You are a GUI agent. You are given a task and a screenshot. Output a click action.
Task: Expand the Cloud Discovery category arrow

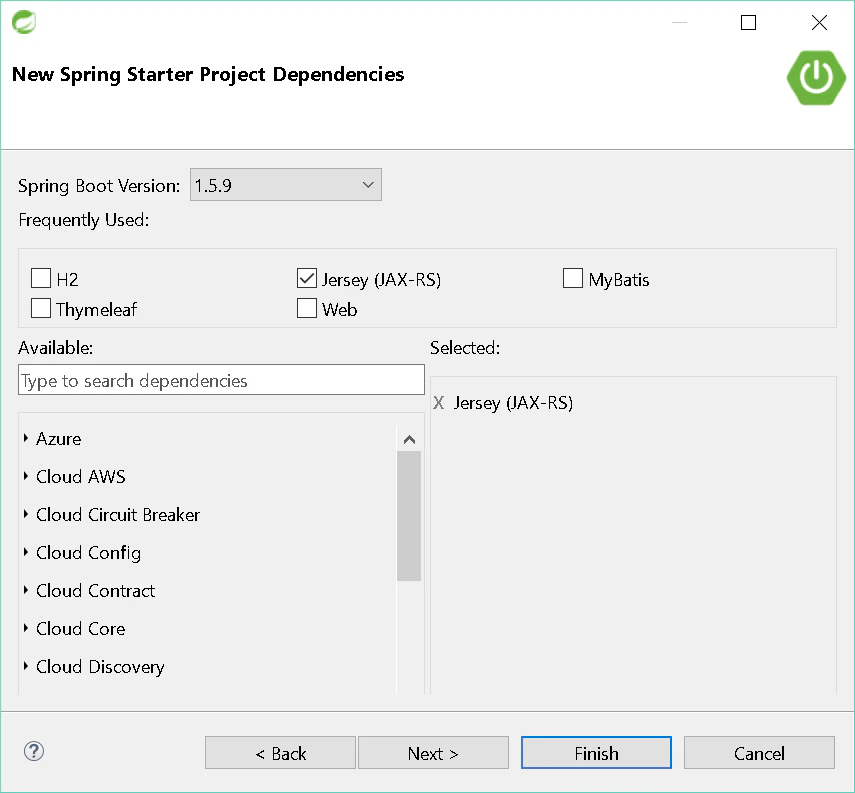(x=26, y=666)
